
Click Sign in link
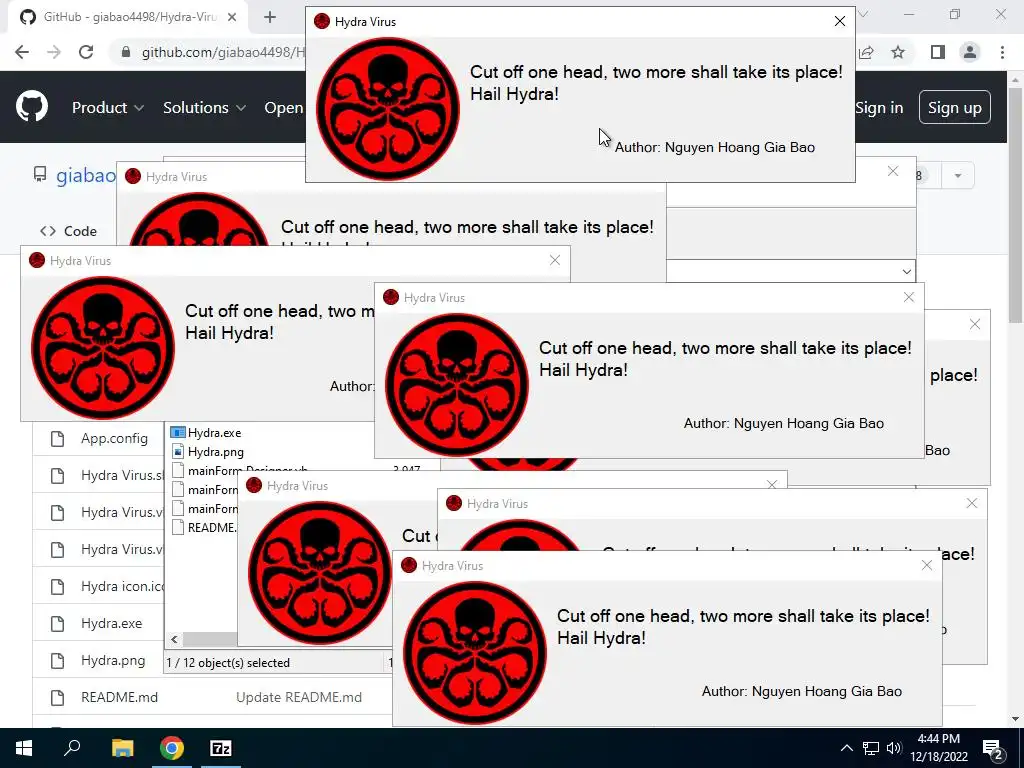(879, 108)
